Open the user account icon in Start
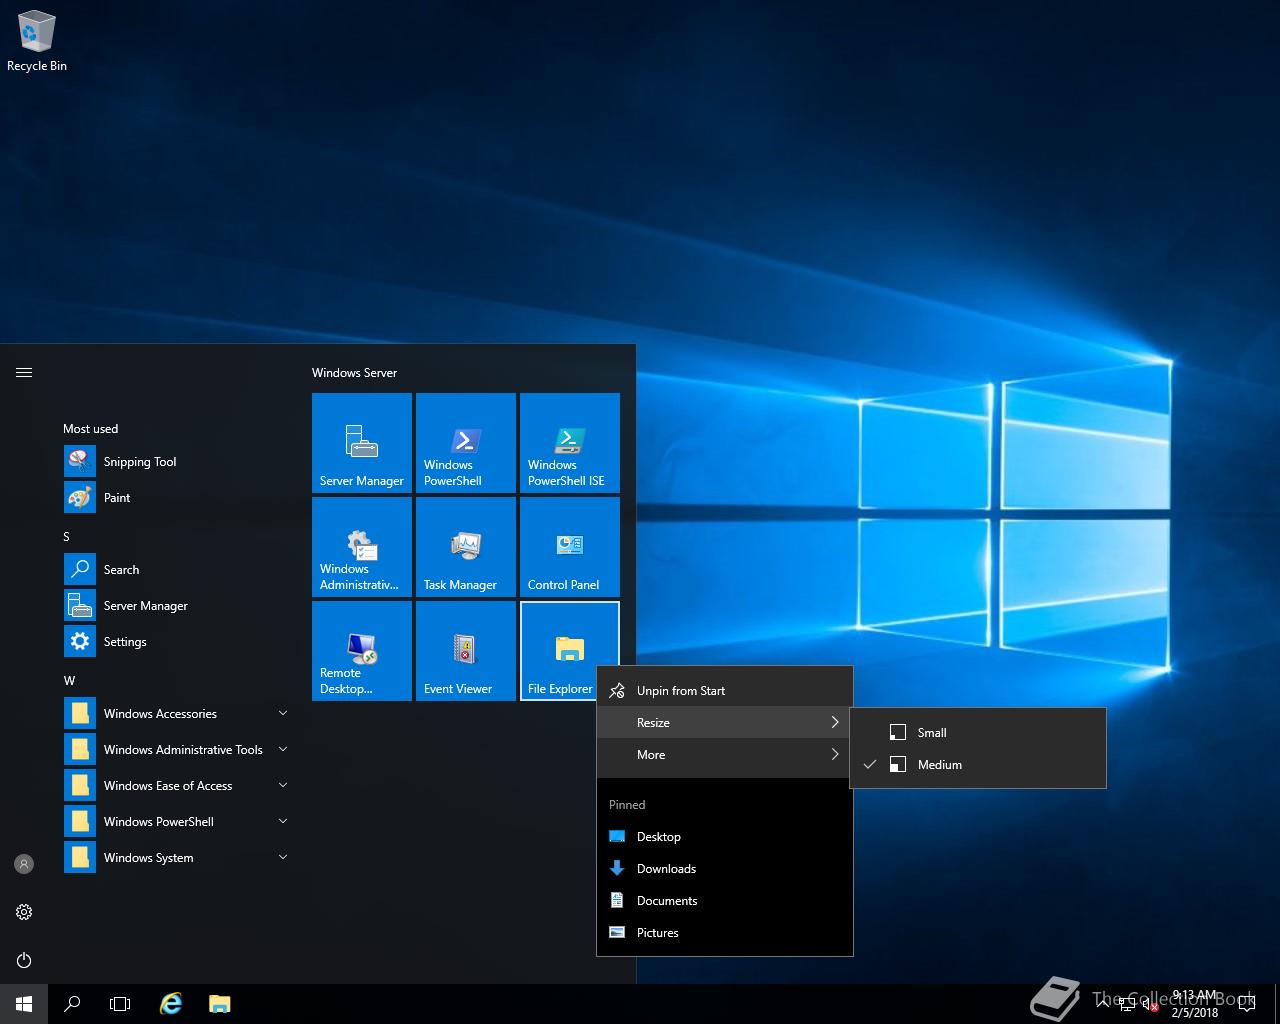 point(24,864)
